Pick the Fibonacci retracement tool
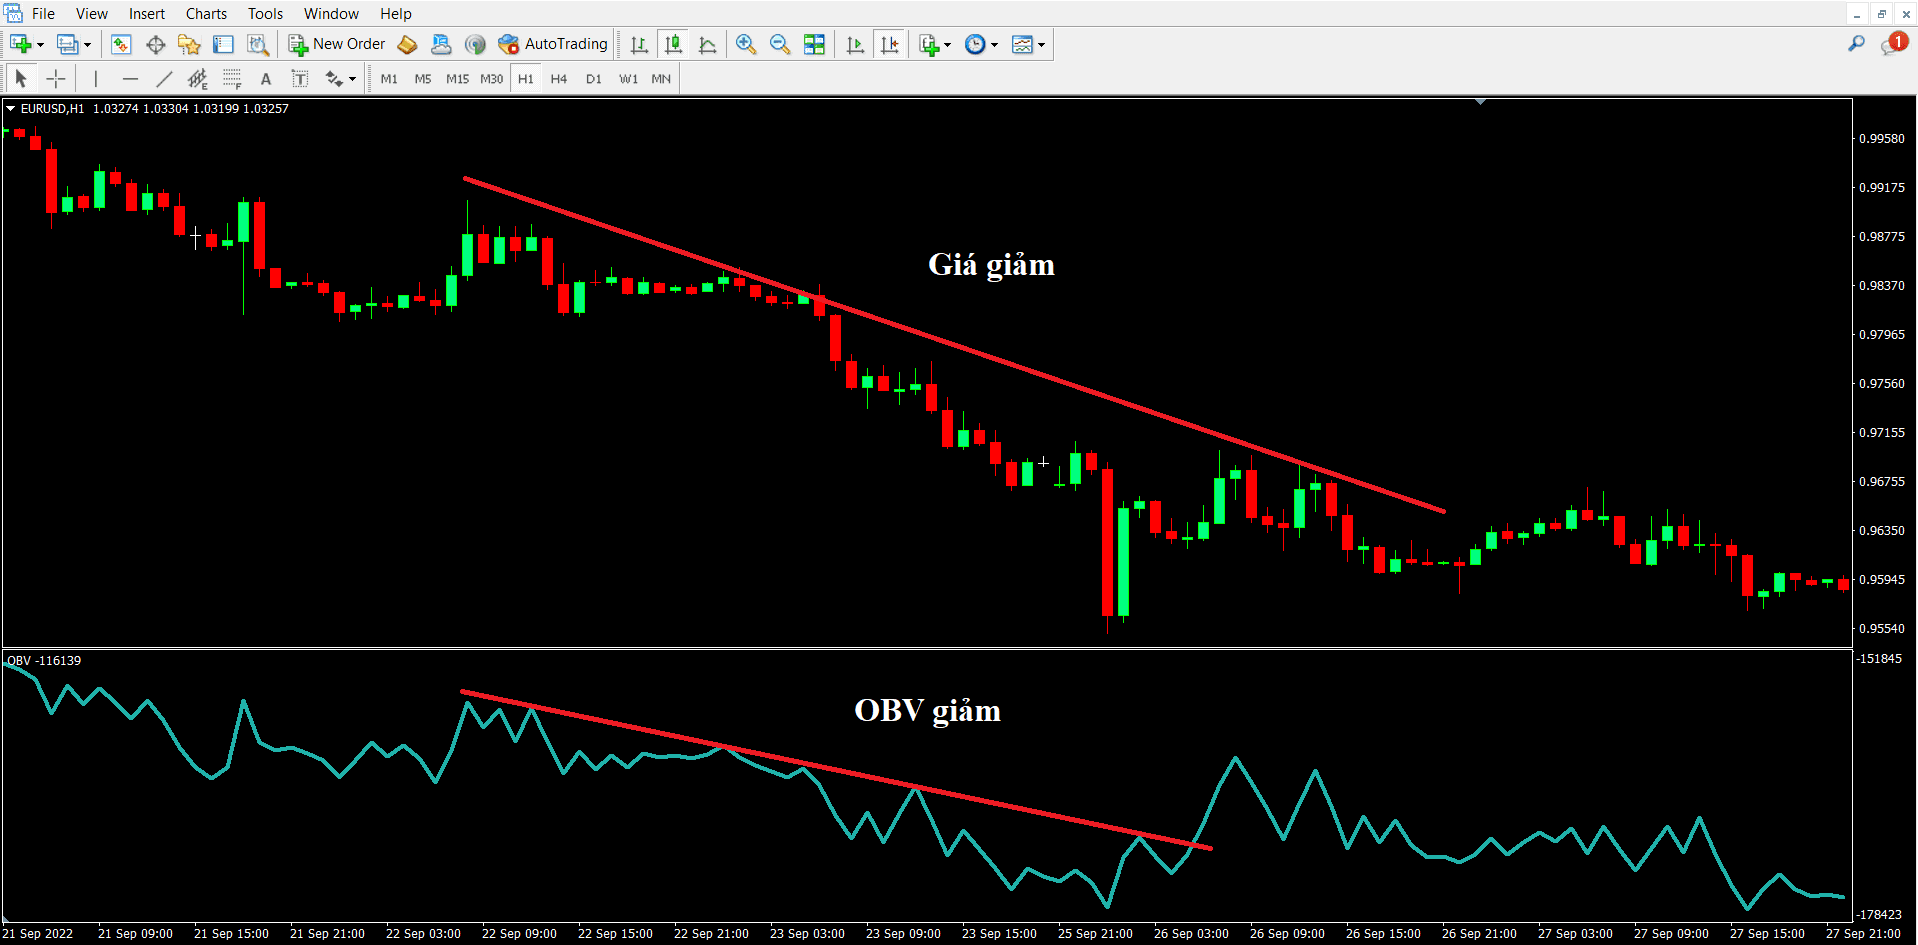The width and height of the screenshot is (1918, 945). (232, 78)
